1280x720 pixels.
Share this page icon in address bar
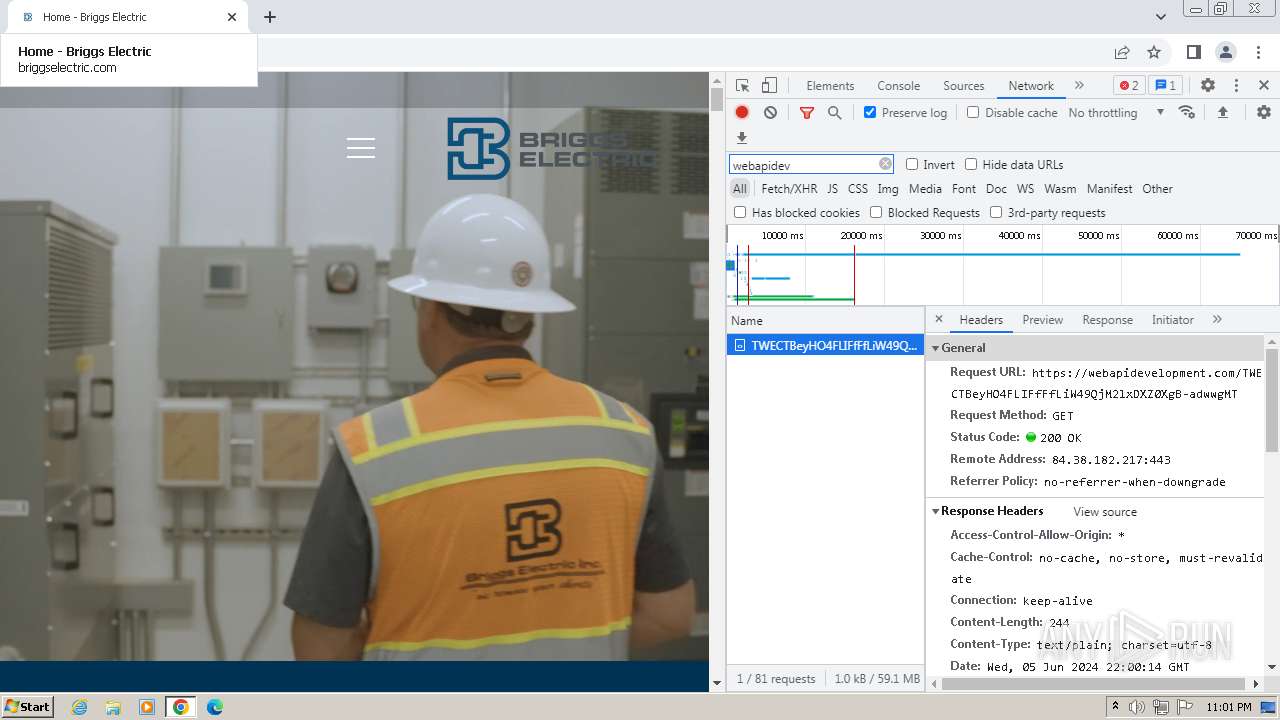coord(1122,52)
